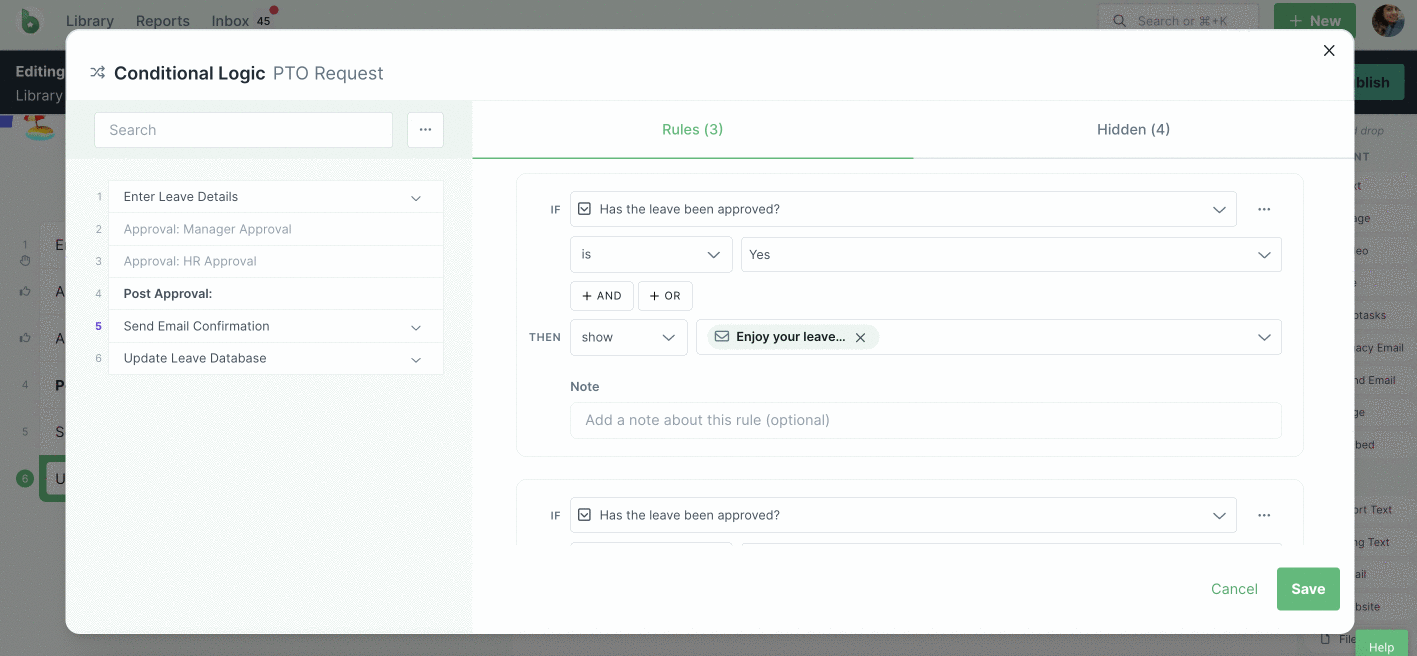Viewport: 1417px width, 656px height.
Task: Click the profile avatar in the top-right
Action: [x=1388, y=20]
